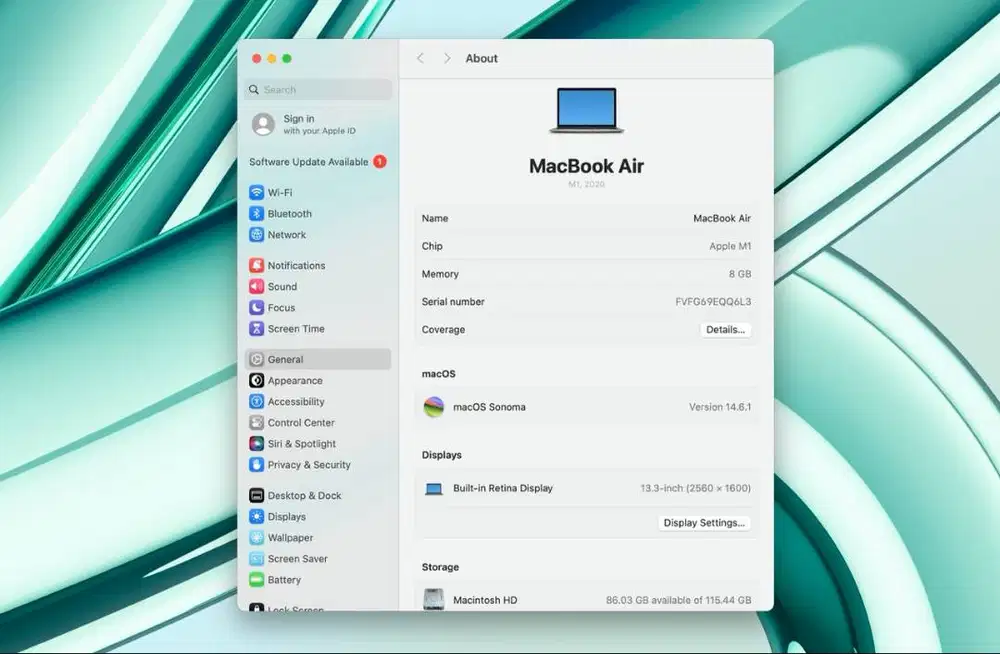Viewport: 1000px width, 654px height.
Task: Click the Serial number label
Action: click(453, 301)
